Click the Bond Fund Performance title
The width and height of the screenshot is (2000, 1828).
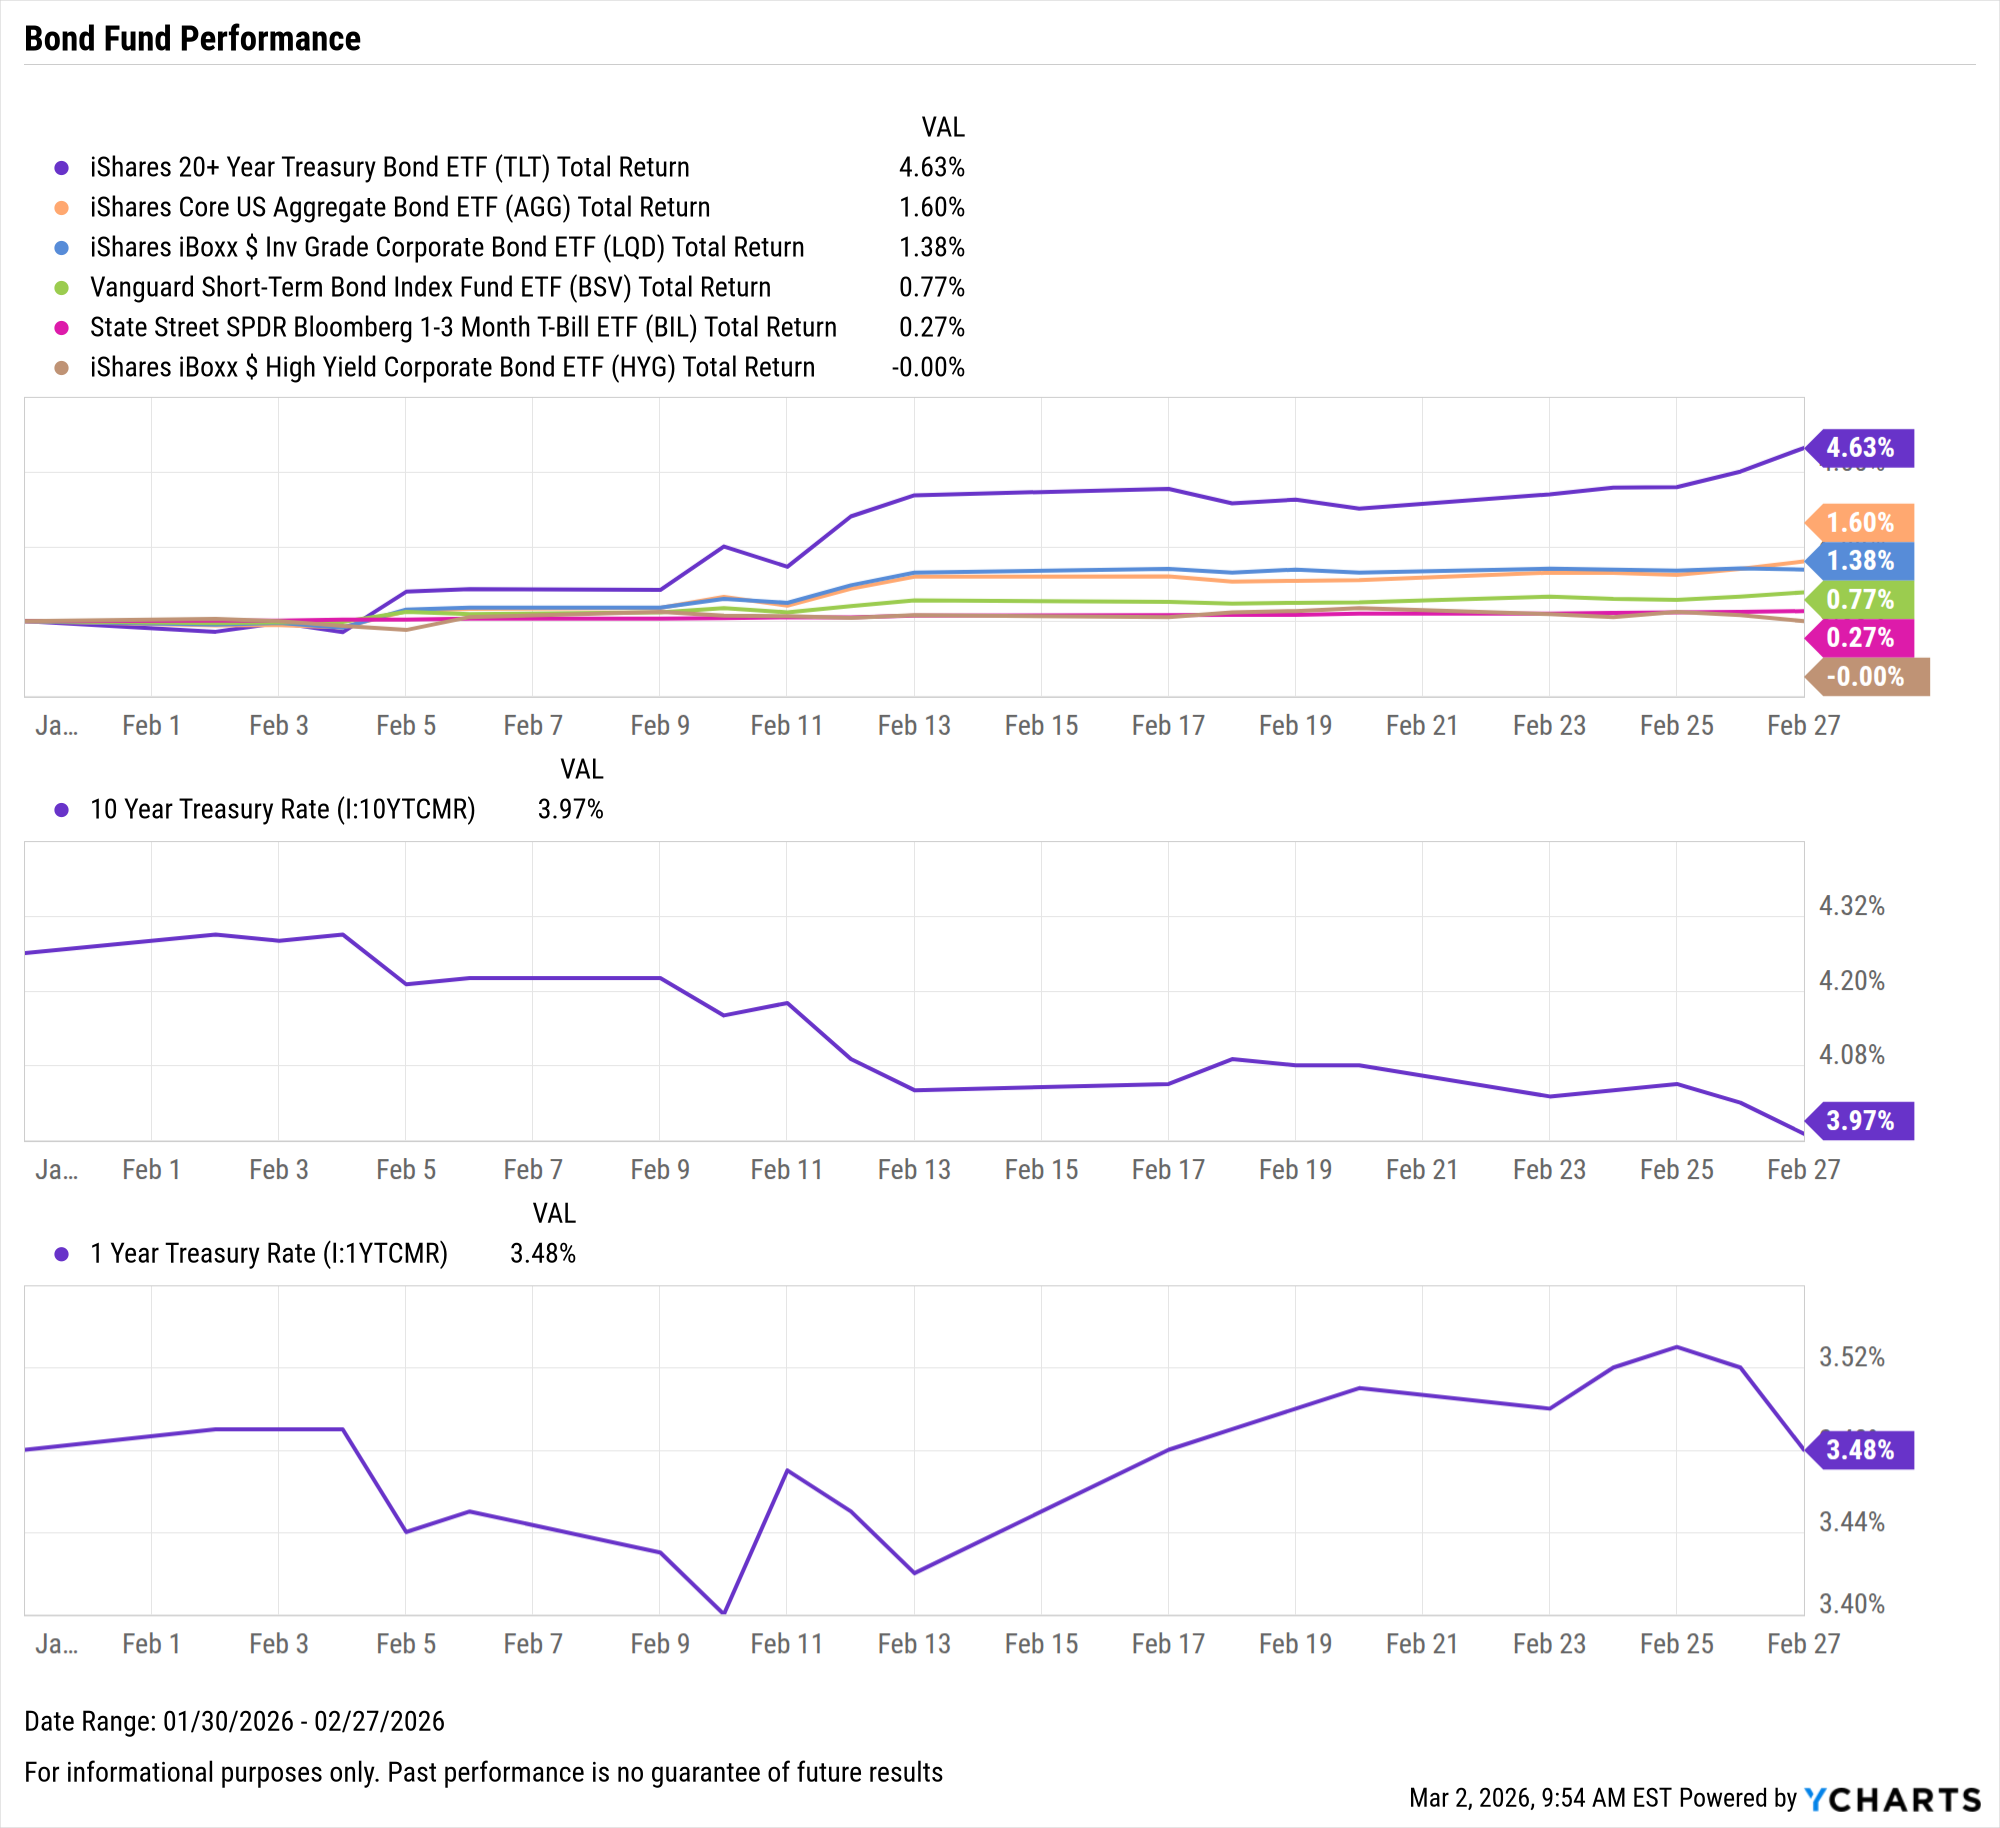click(x=192, y=38)
